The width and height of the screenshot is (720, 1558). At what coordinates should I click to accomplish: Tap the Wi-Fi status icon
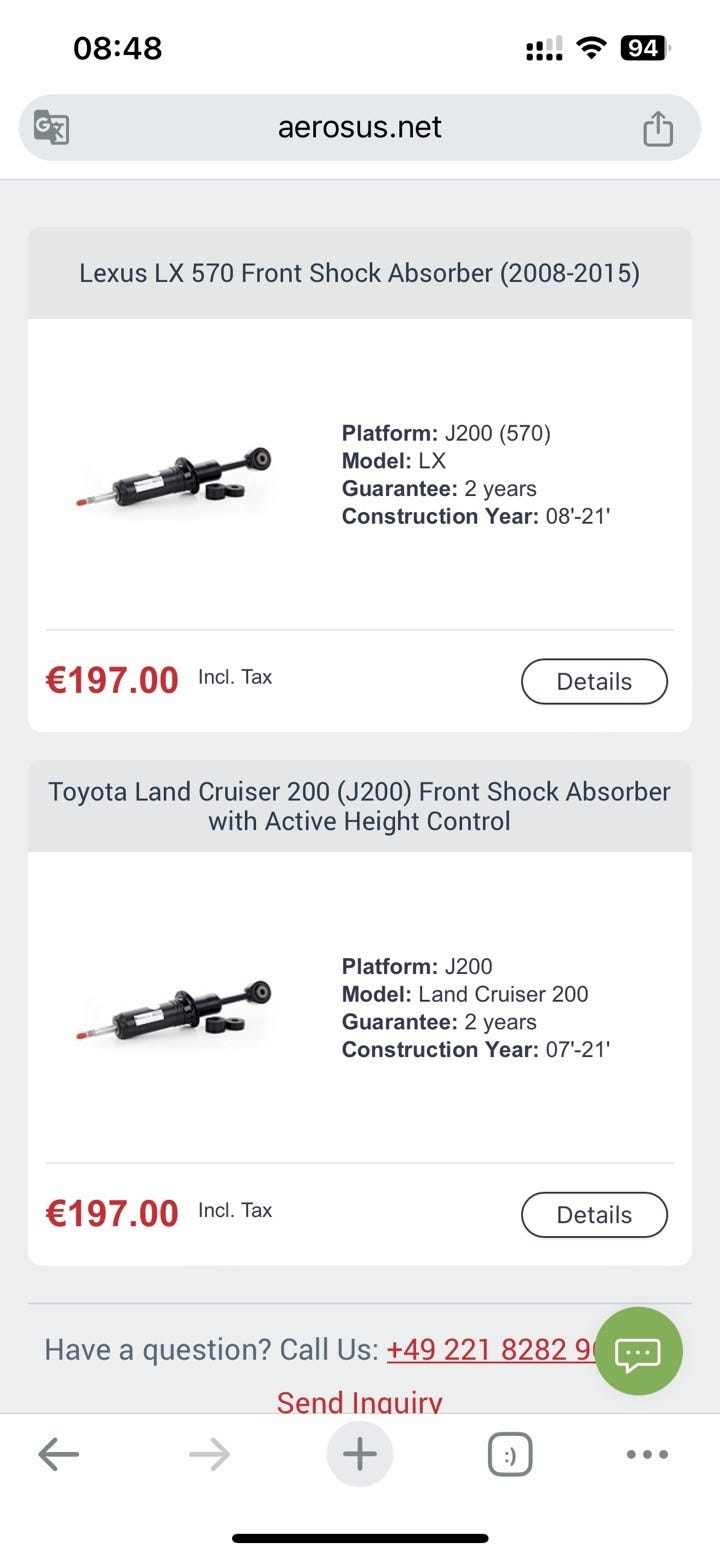coord(593,48)
